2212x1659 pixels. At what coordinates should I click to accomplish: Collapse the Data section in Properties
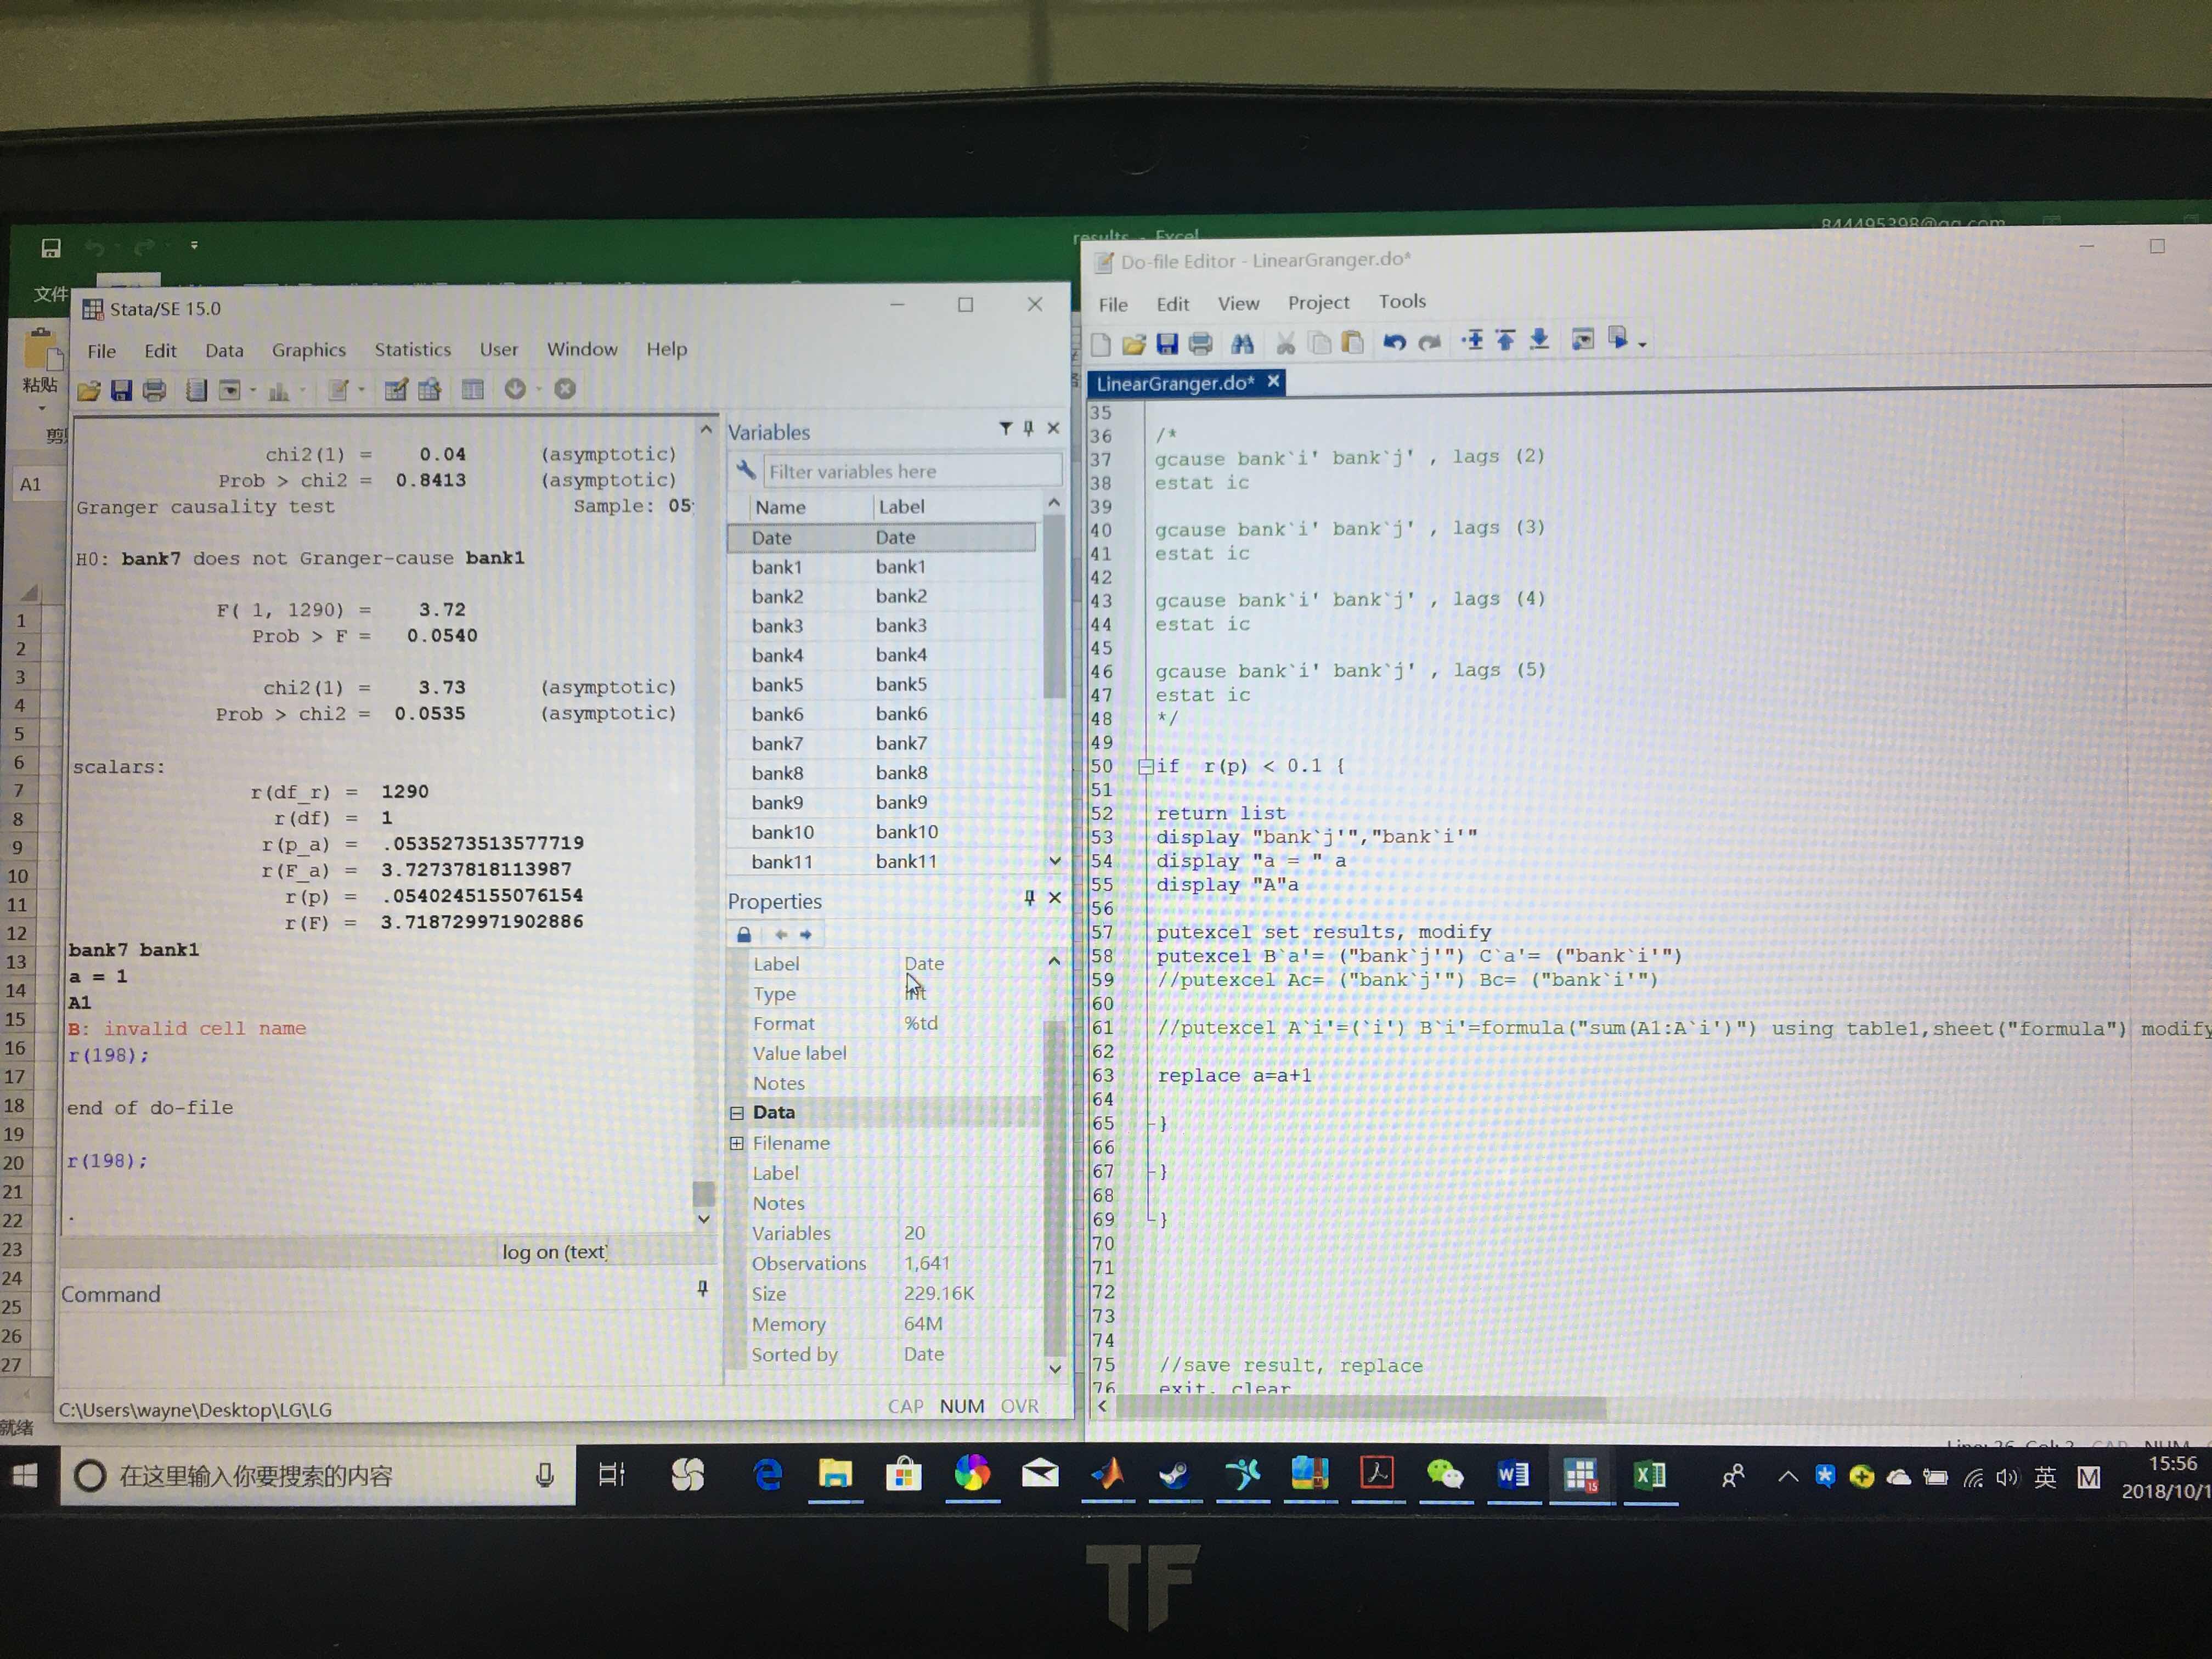pos(737,1113)
